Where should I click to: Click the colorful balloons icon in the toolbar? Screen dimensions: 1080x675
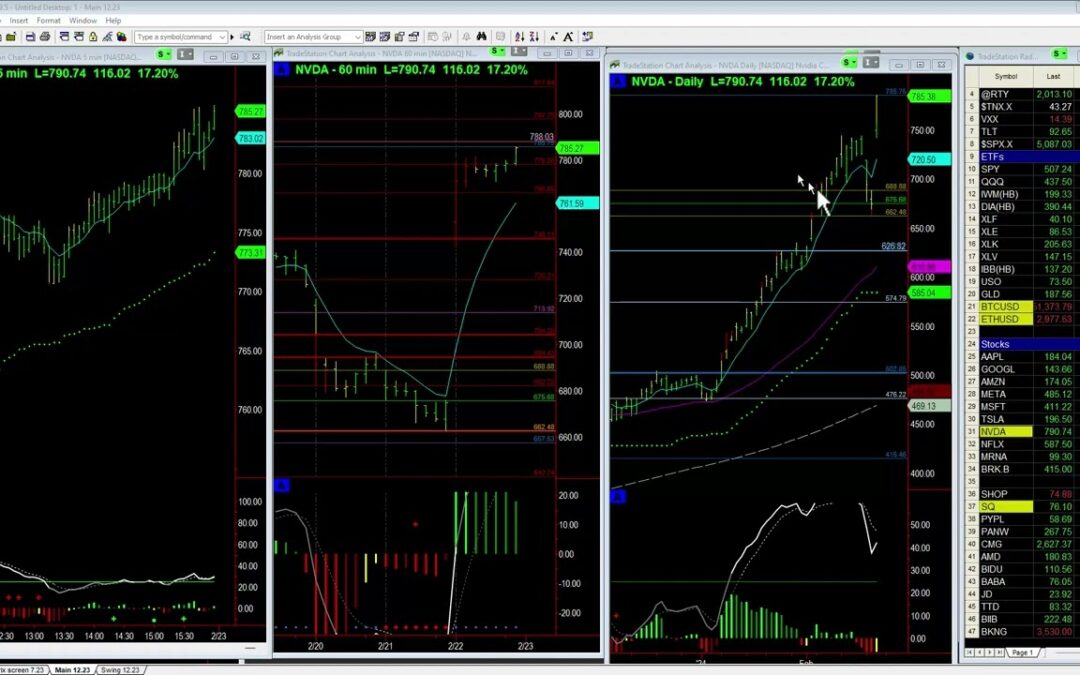(122, 37)
